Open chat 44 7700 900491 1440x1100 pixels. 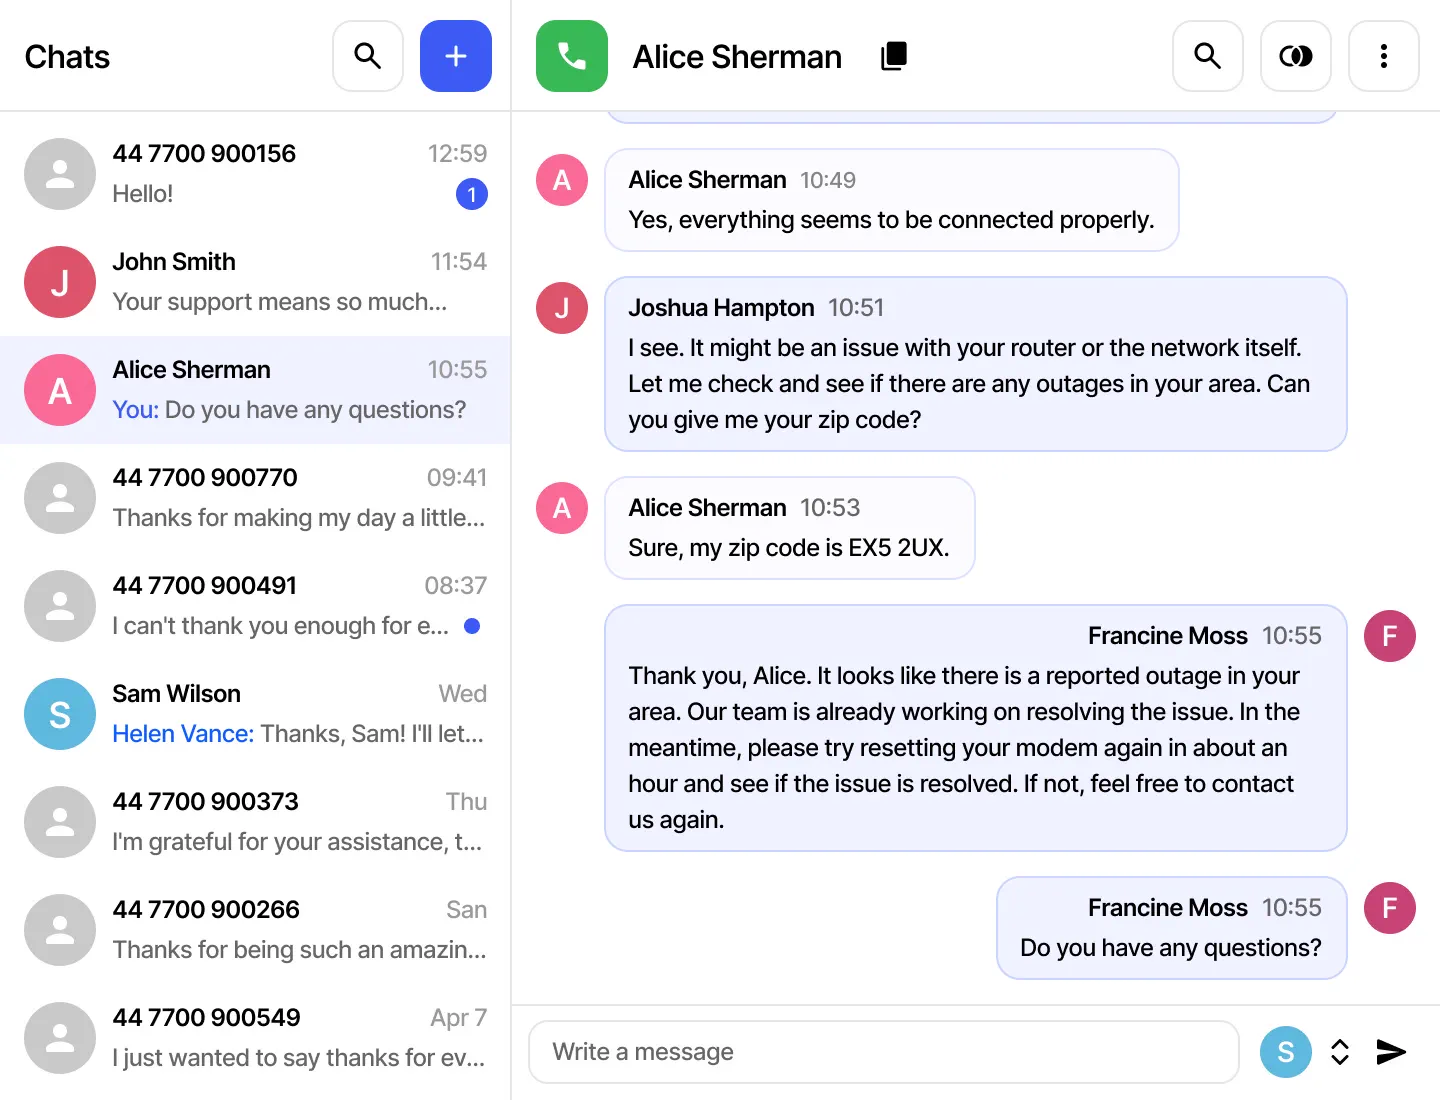click(x=256, y=606)
